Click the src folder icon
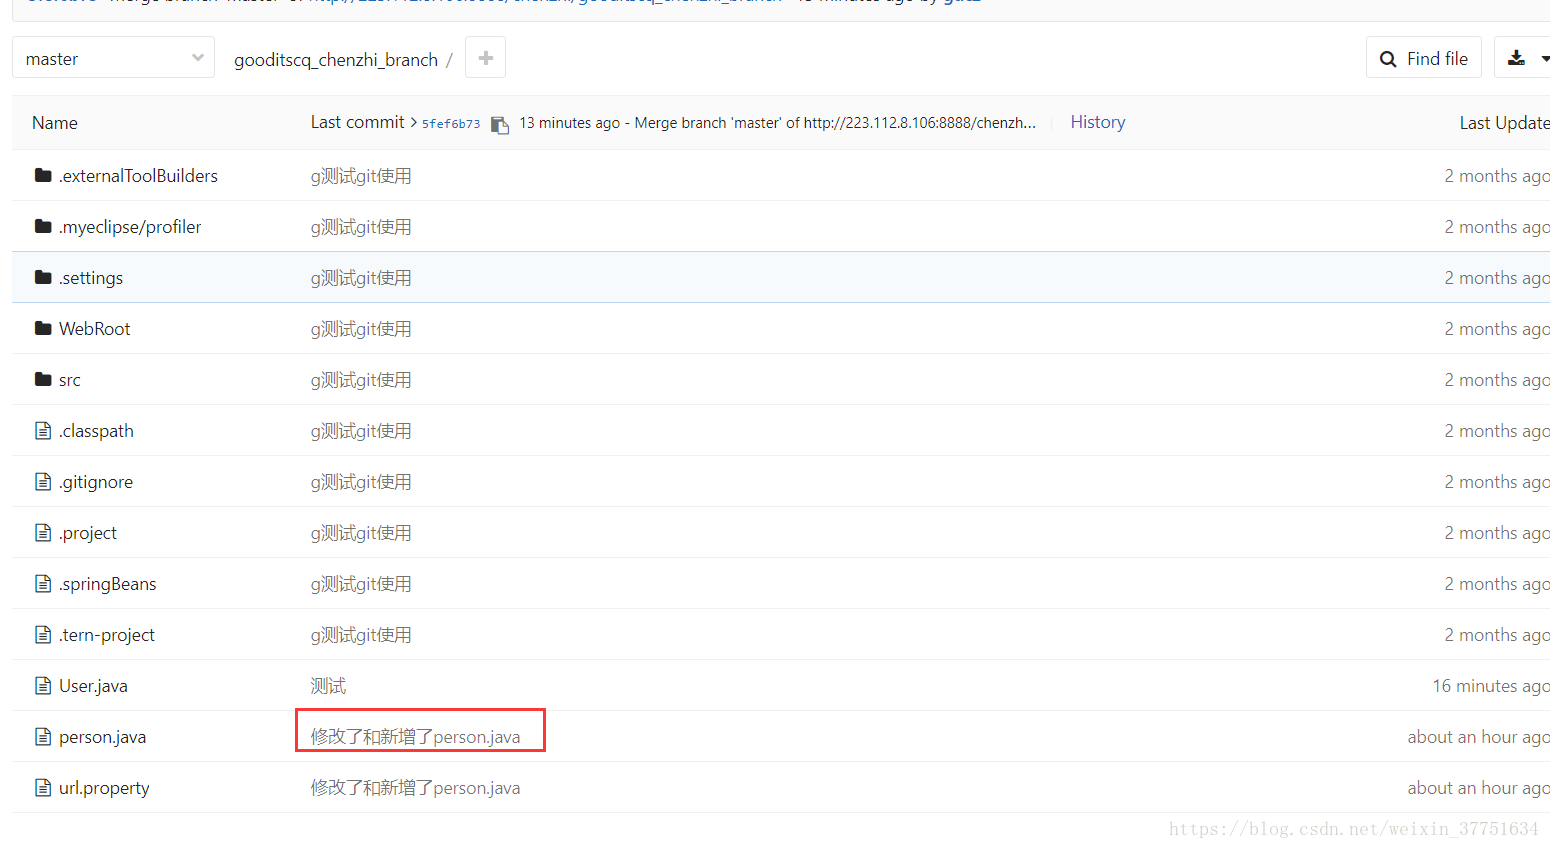The image size is (1550, 849). (x=43, y=379)
